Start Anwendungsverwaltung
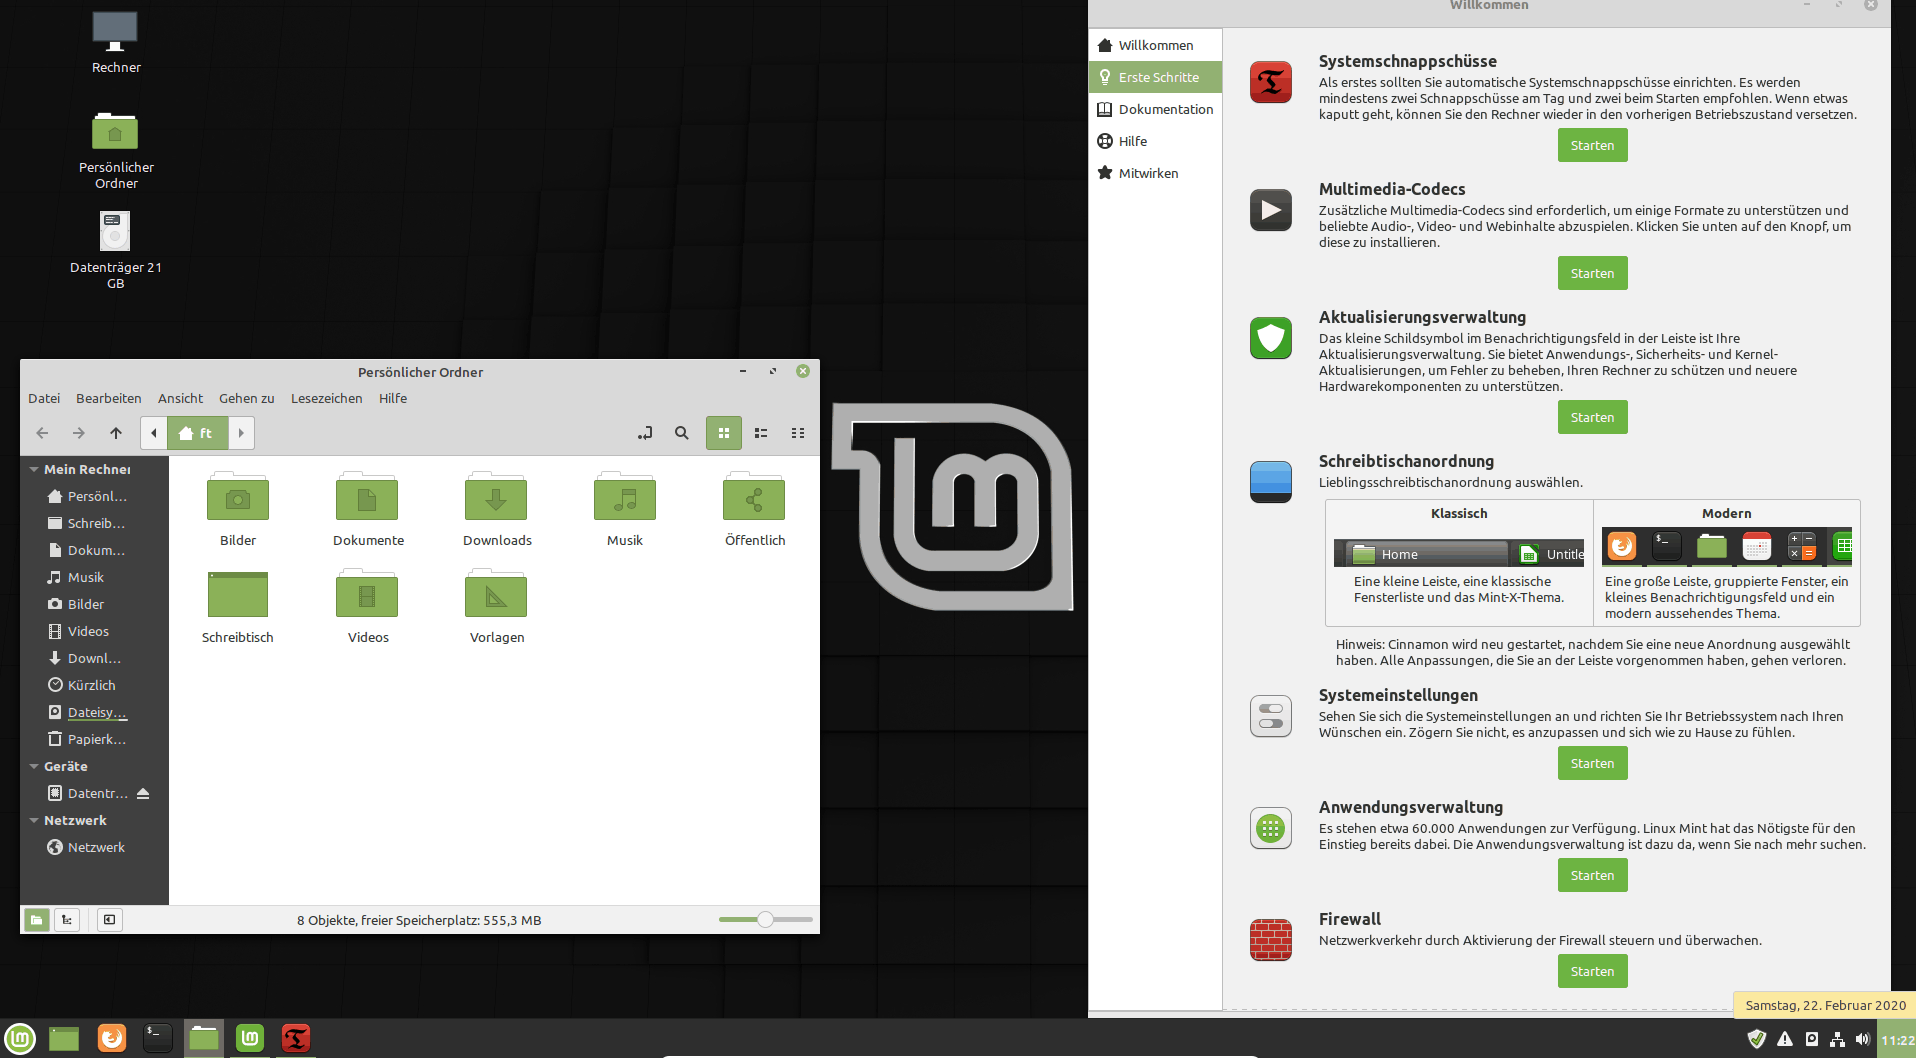 click(1592, 875)
